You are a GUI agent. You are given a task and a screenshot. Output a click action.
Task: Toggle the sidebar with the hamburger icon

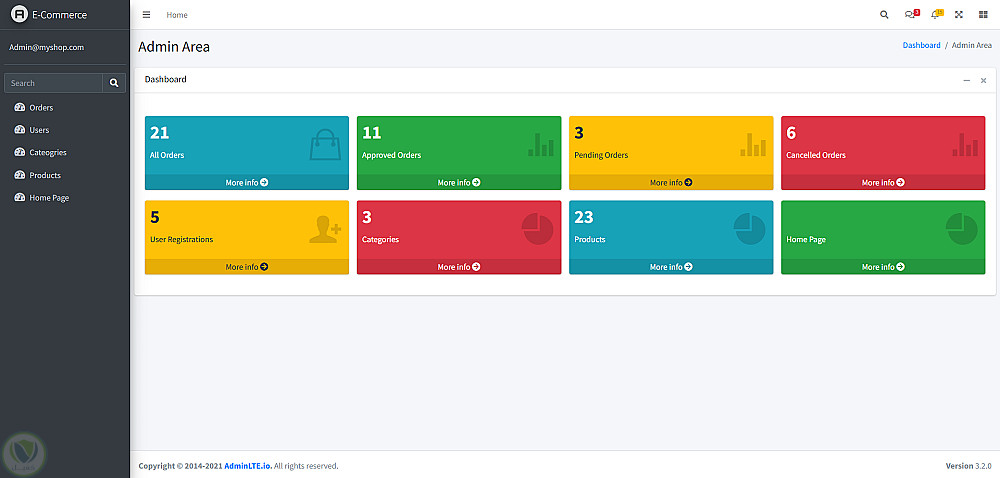pyautogui.click(x=146, y=15)
